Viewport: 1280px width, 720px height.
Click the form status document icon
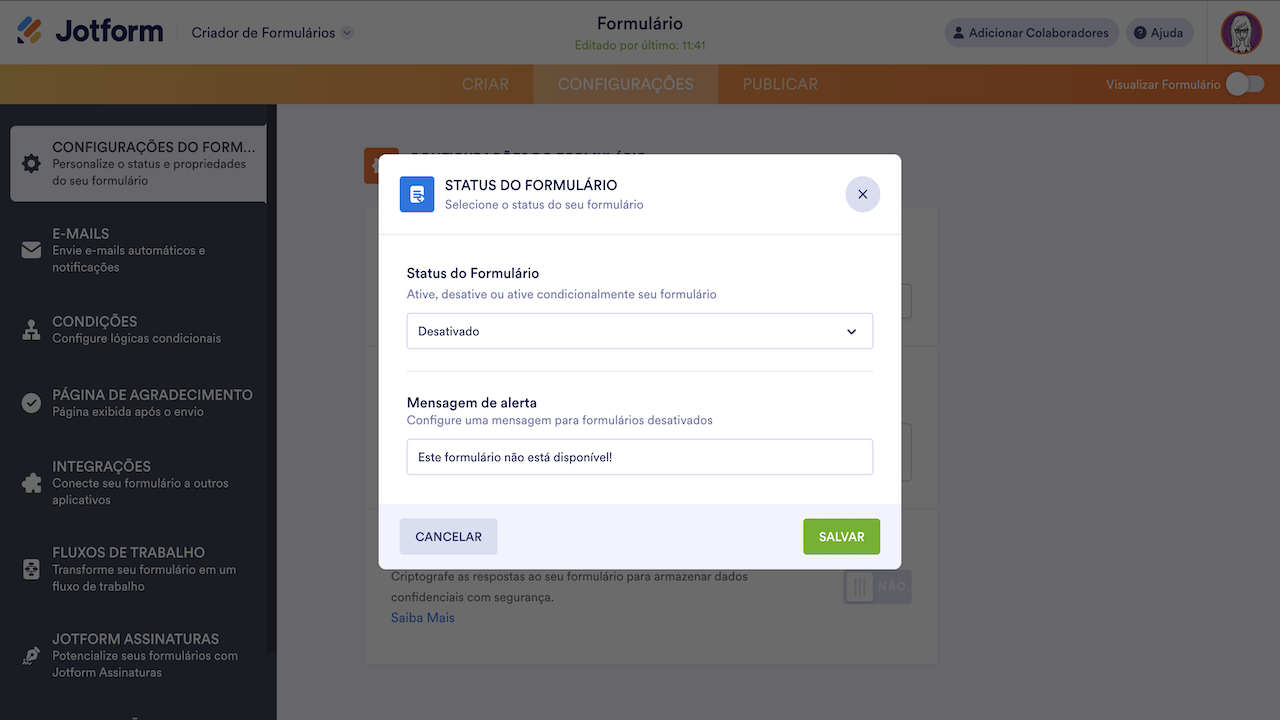417,194
